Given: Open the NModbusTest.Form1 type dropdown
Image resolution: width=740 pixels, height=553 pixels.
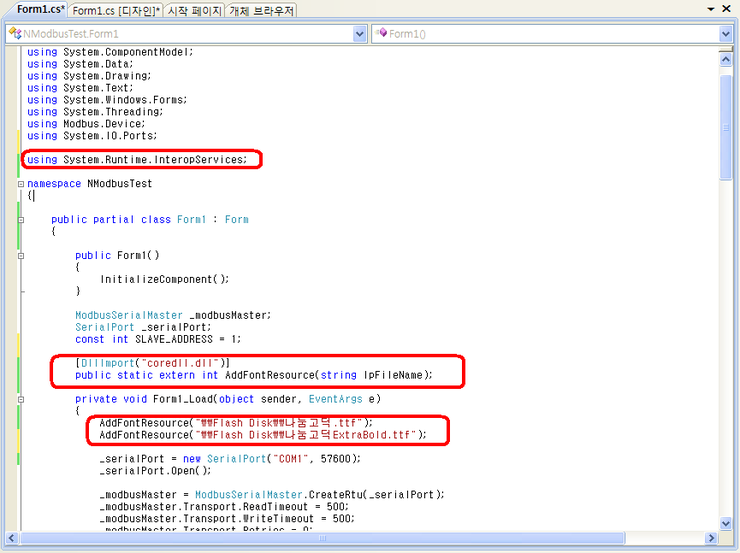Looking at the screenshot, I should 360,34.
